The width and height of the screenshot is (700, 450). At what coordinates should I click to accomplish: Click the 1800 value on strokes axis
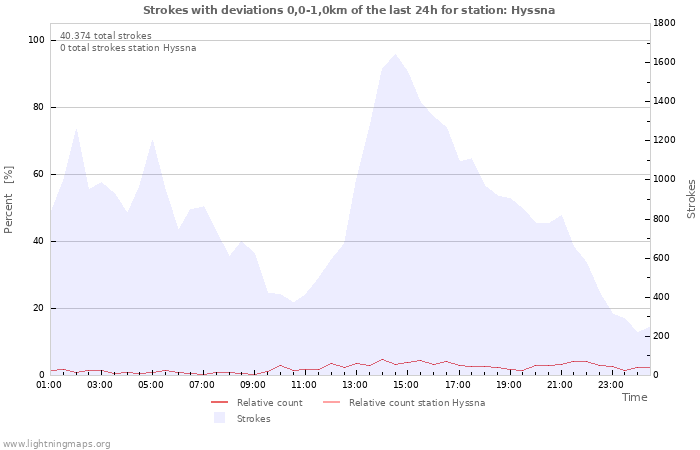pos(667,22)
